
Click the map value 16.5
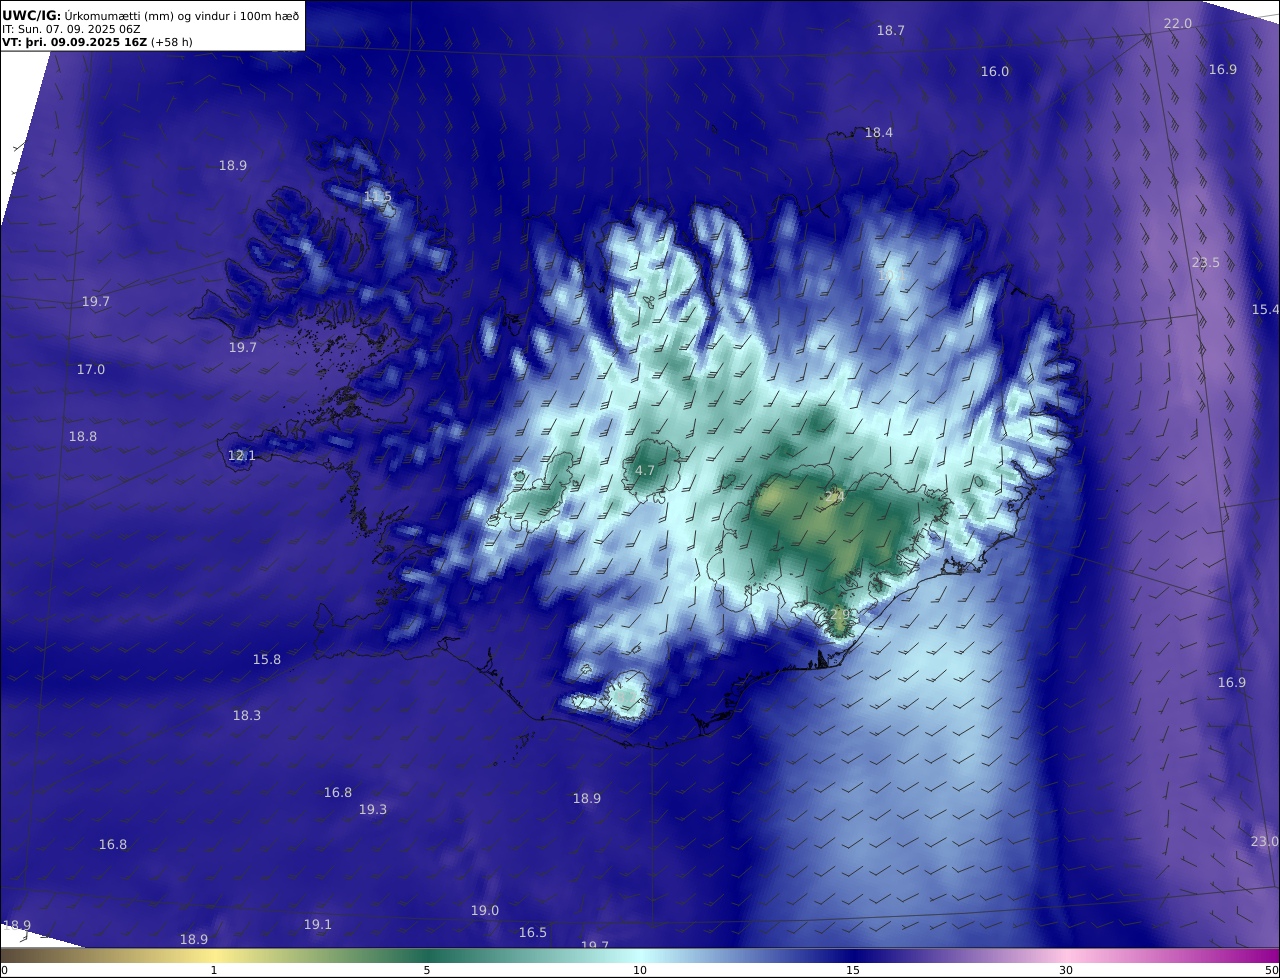pos(533,933)
